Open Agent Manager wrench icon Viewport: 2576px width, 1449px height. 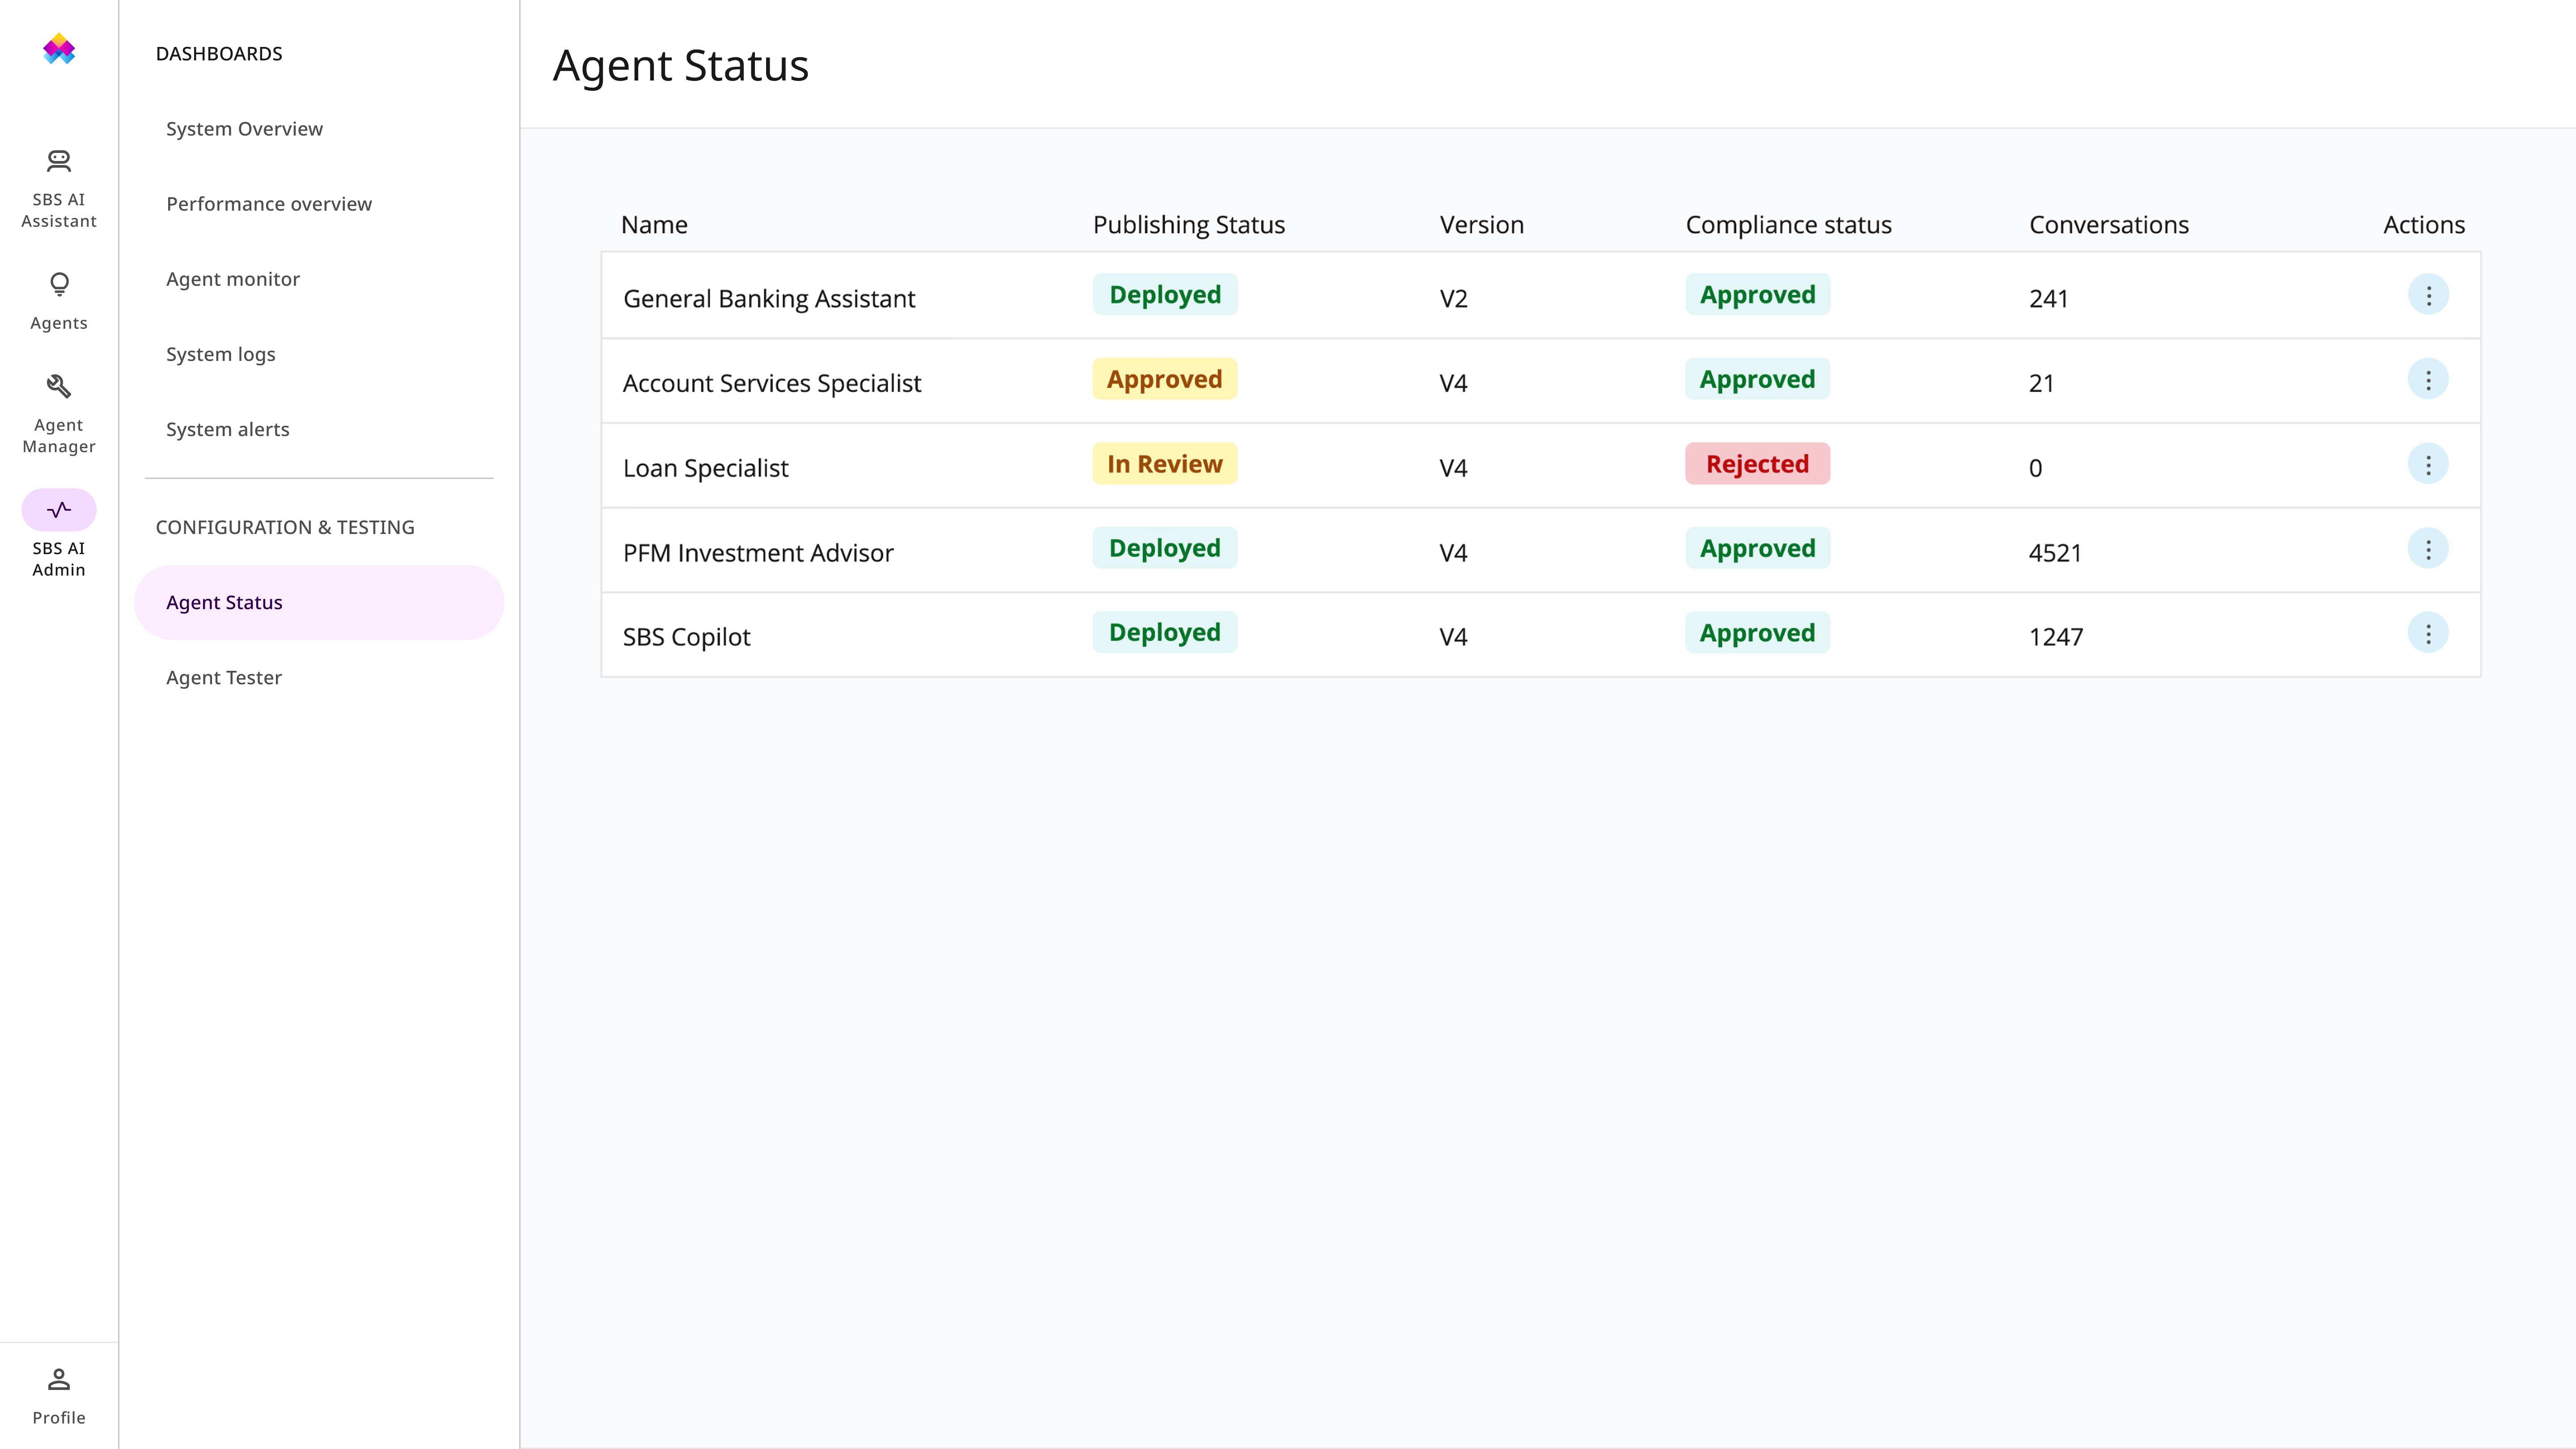coord(59,386)
